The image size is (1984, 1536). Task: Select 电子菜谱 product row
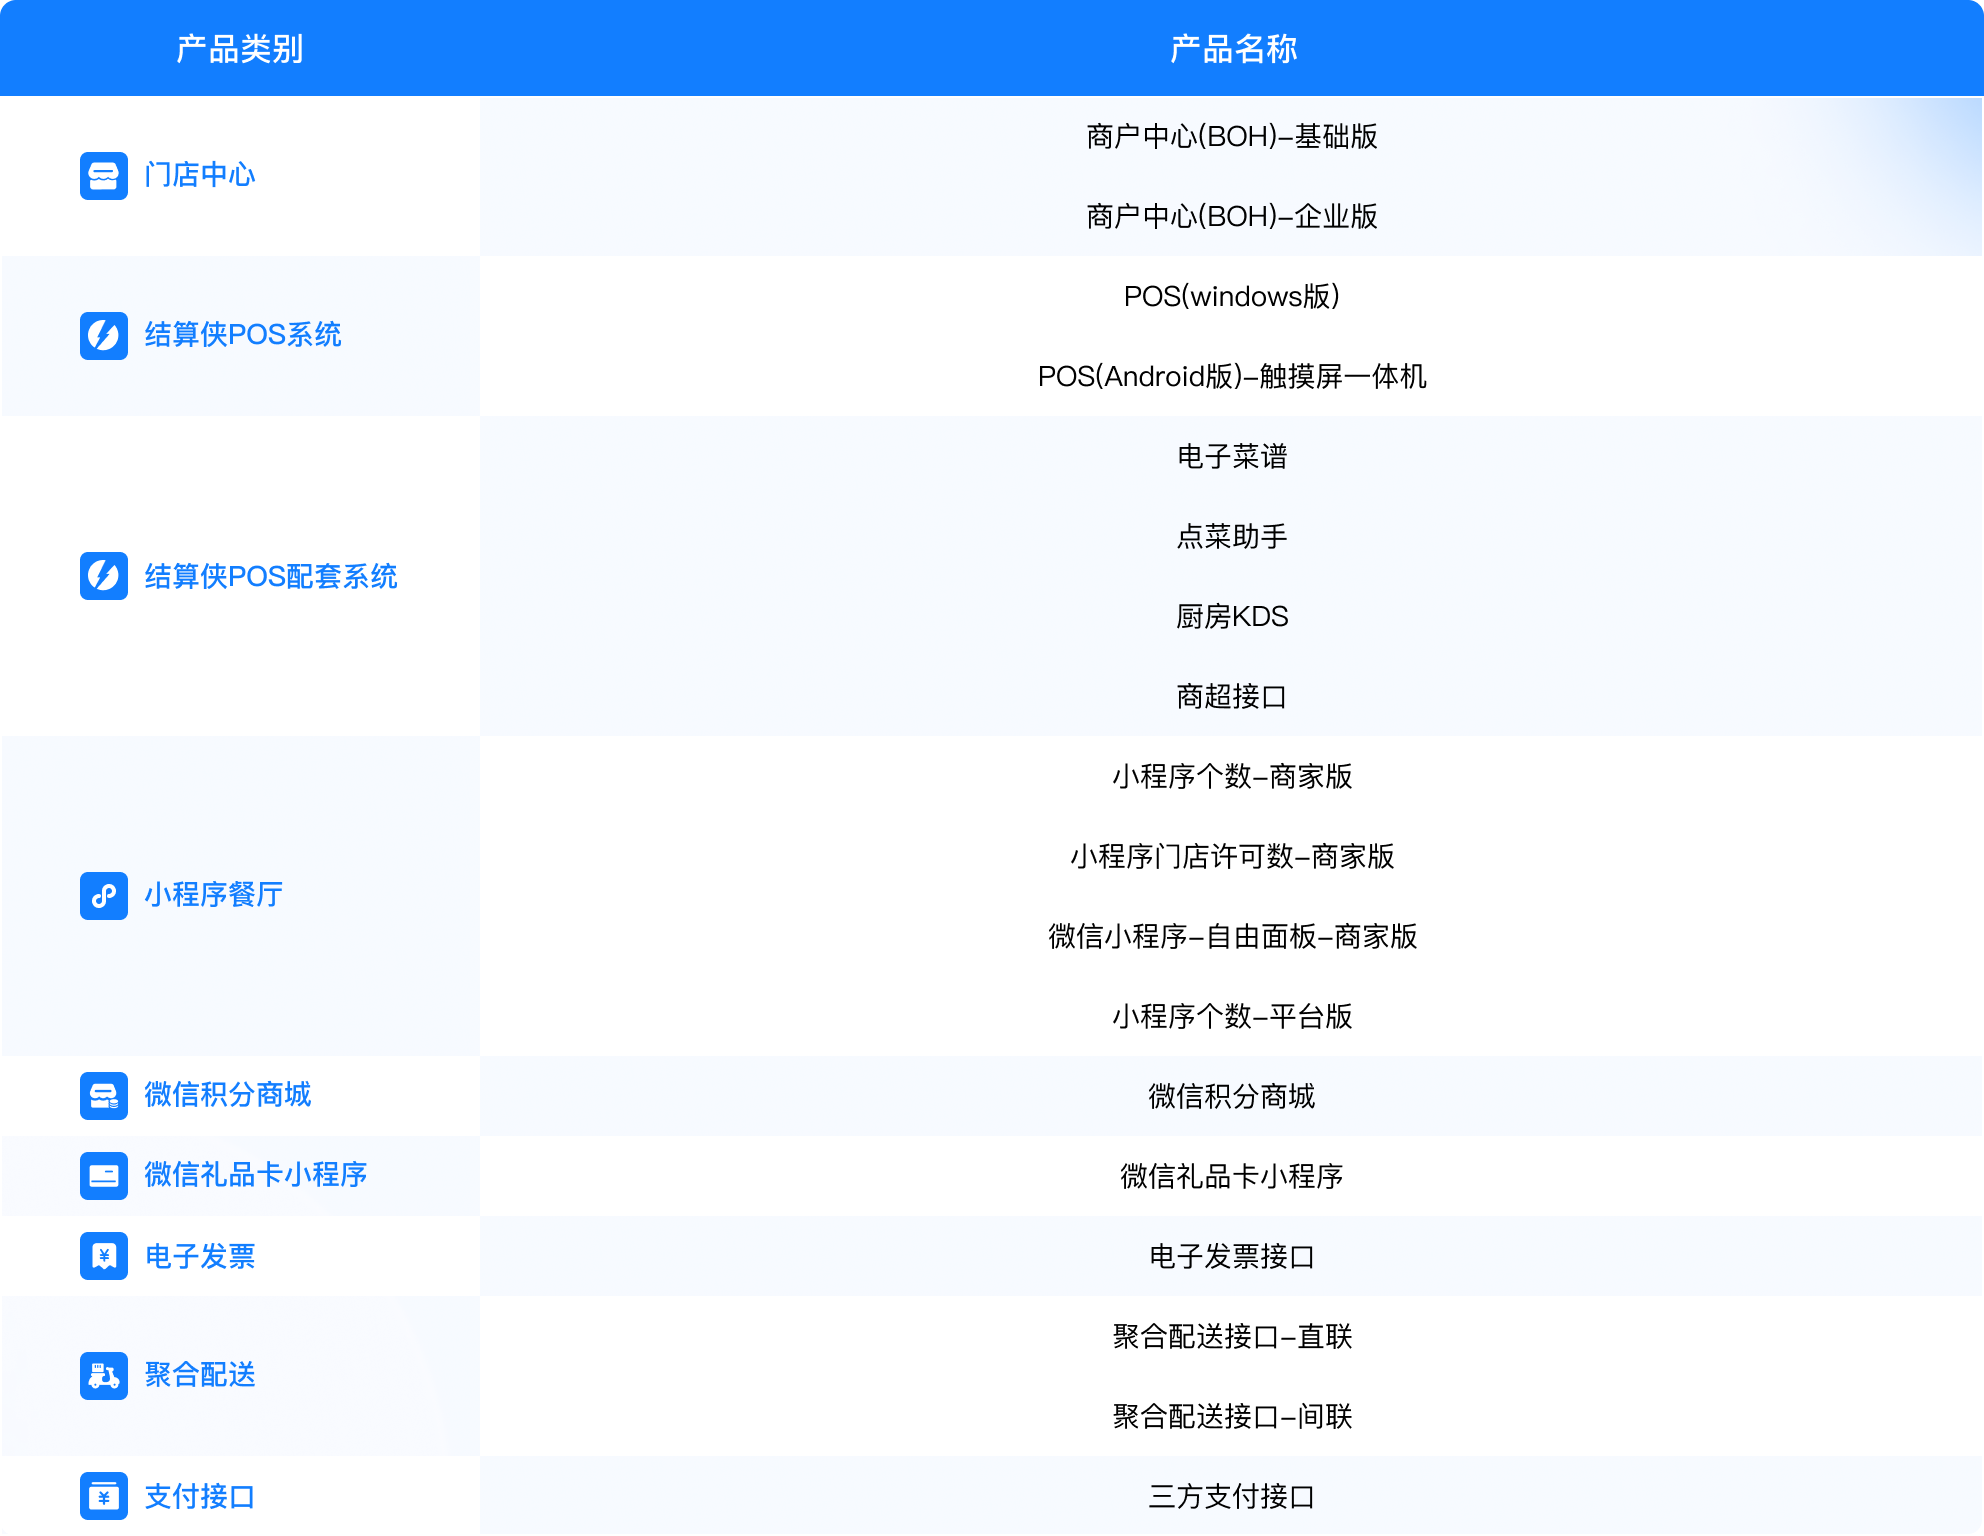click(1232, 456)
